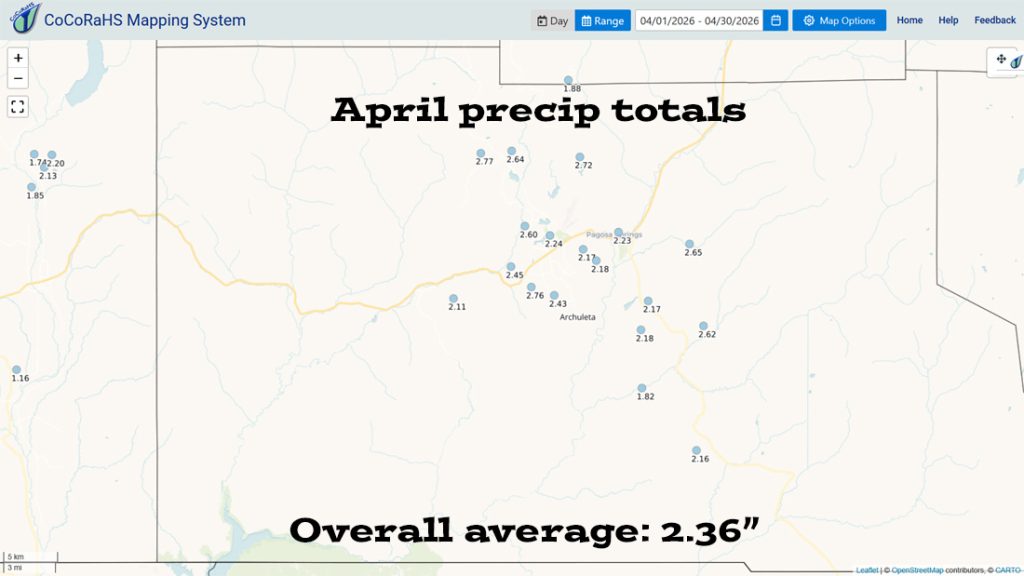Click the station marker reading 2.45
This screenshot has height=576, width=1024.
(x=511, y=267)
